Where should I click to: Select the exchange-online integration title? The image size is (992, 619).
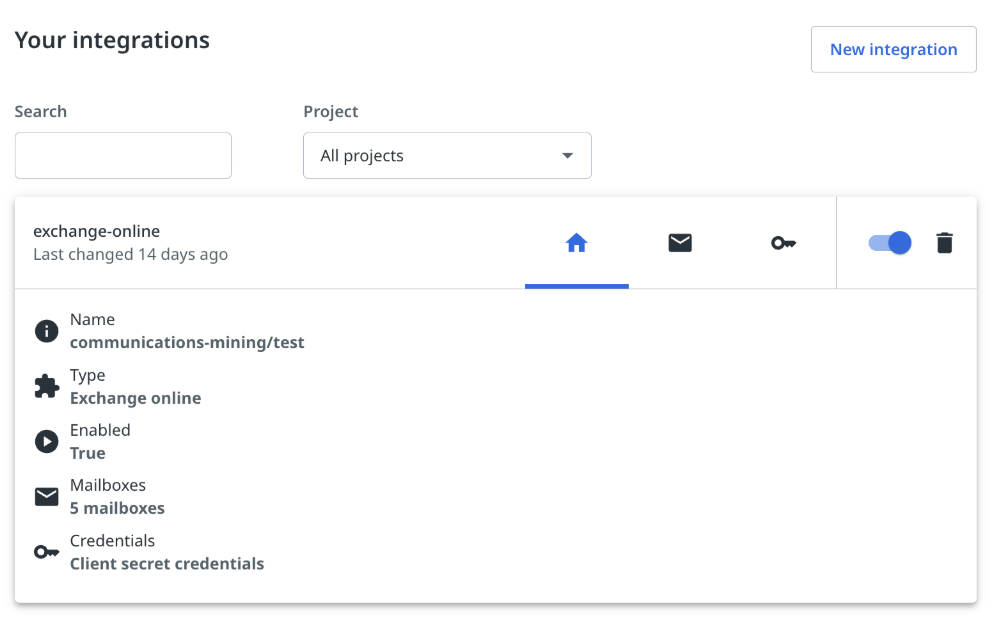tap(96, 231)
